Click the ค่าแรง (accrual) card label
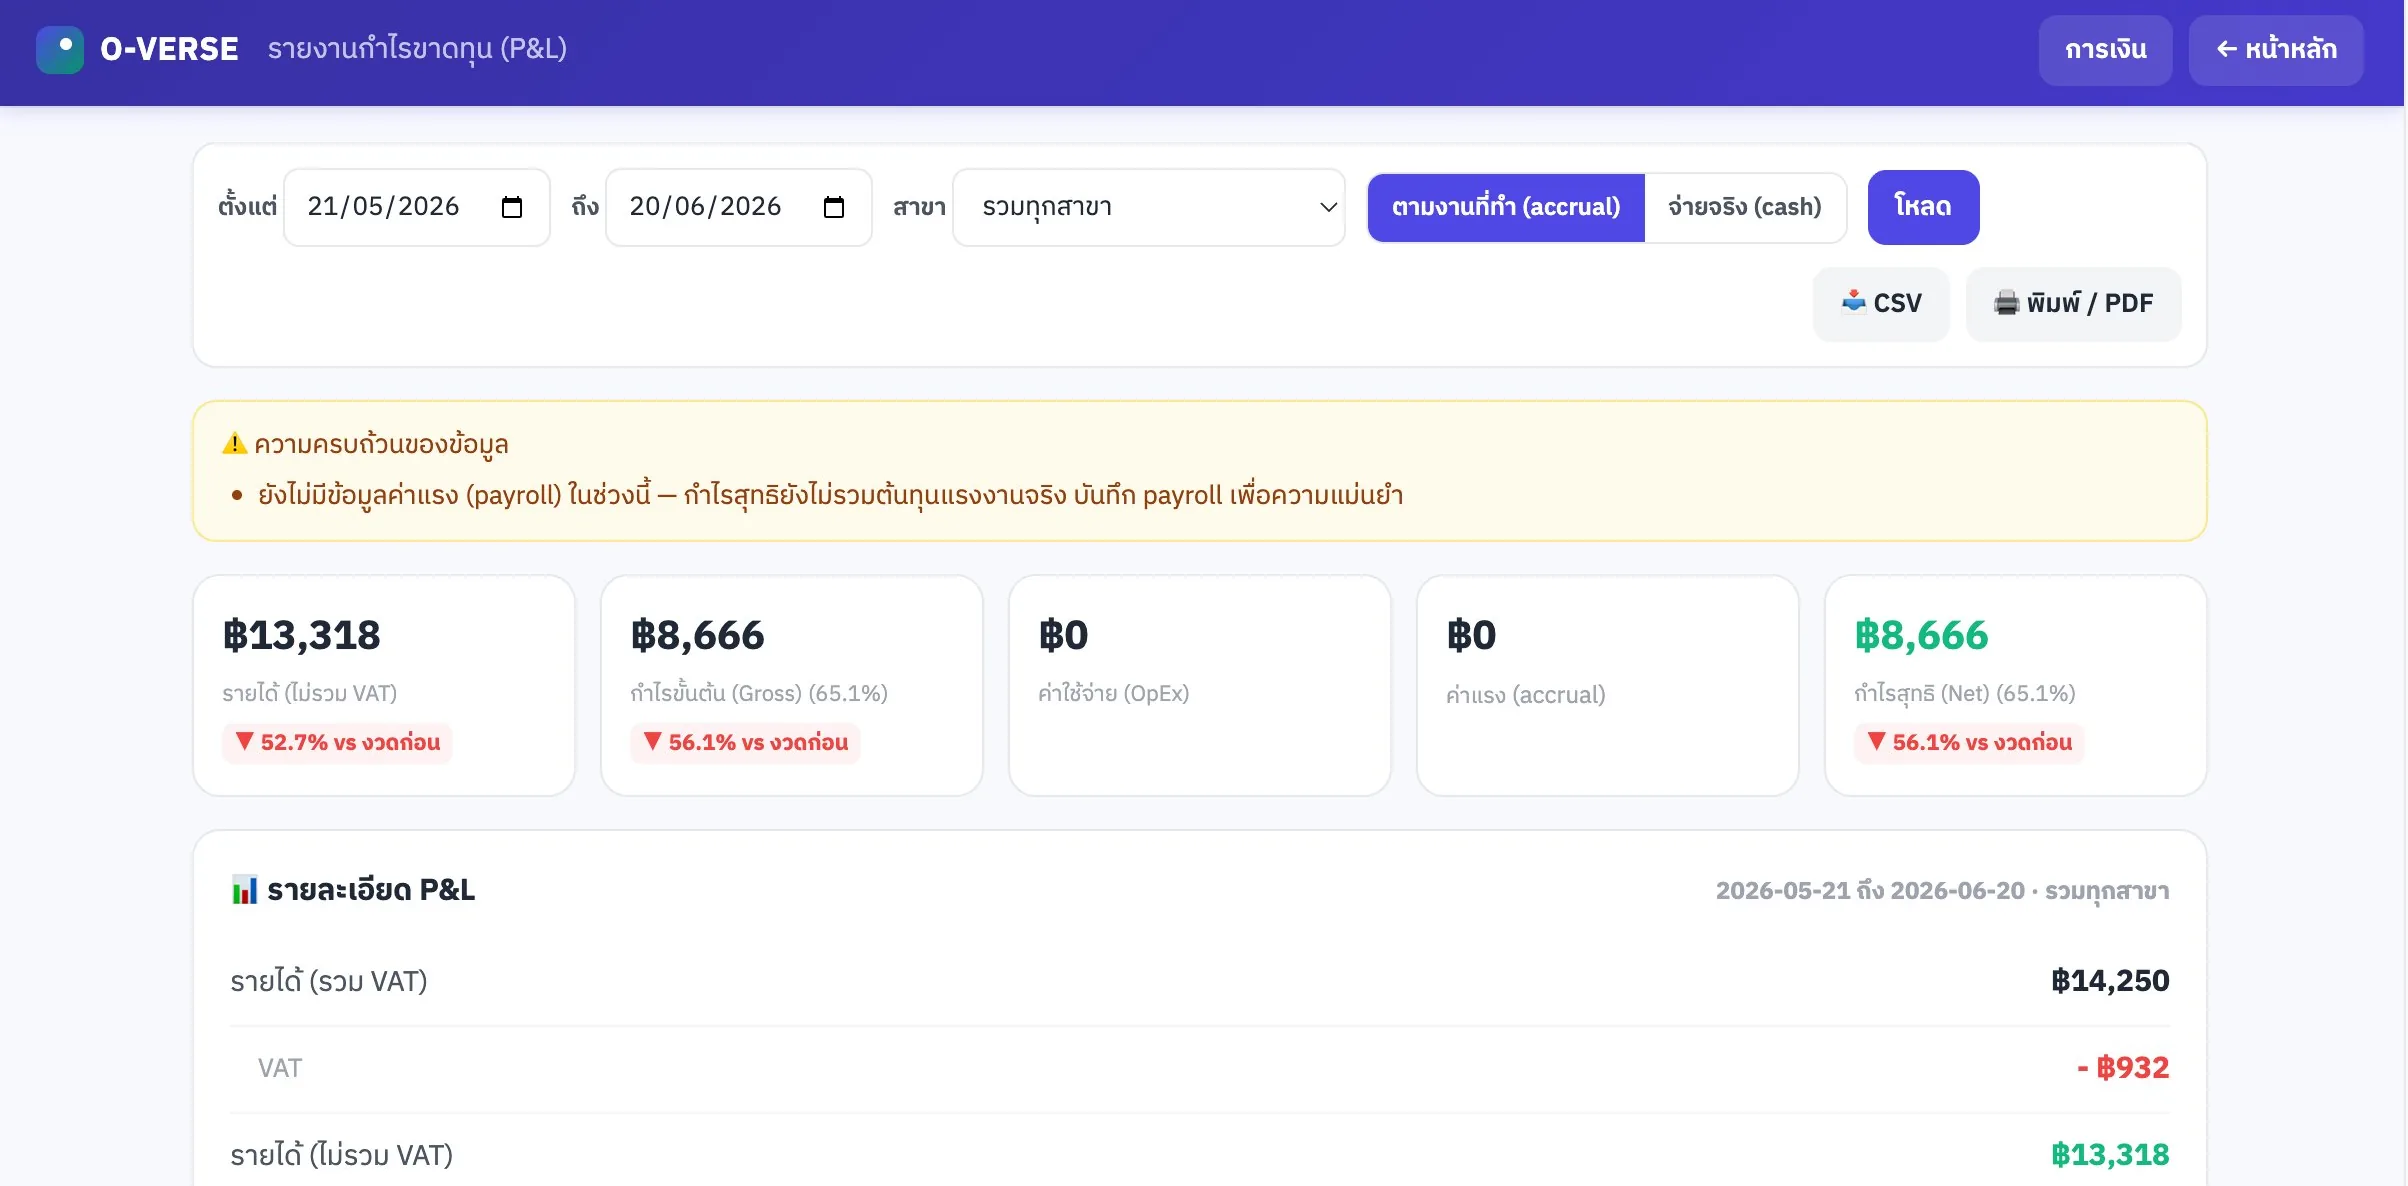The image size is (2408, 1186). click(1526, 694)
